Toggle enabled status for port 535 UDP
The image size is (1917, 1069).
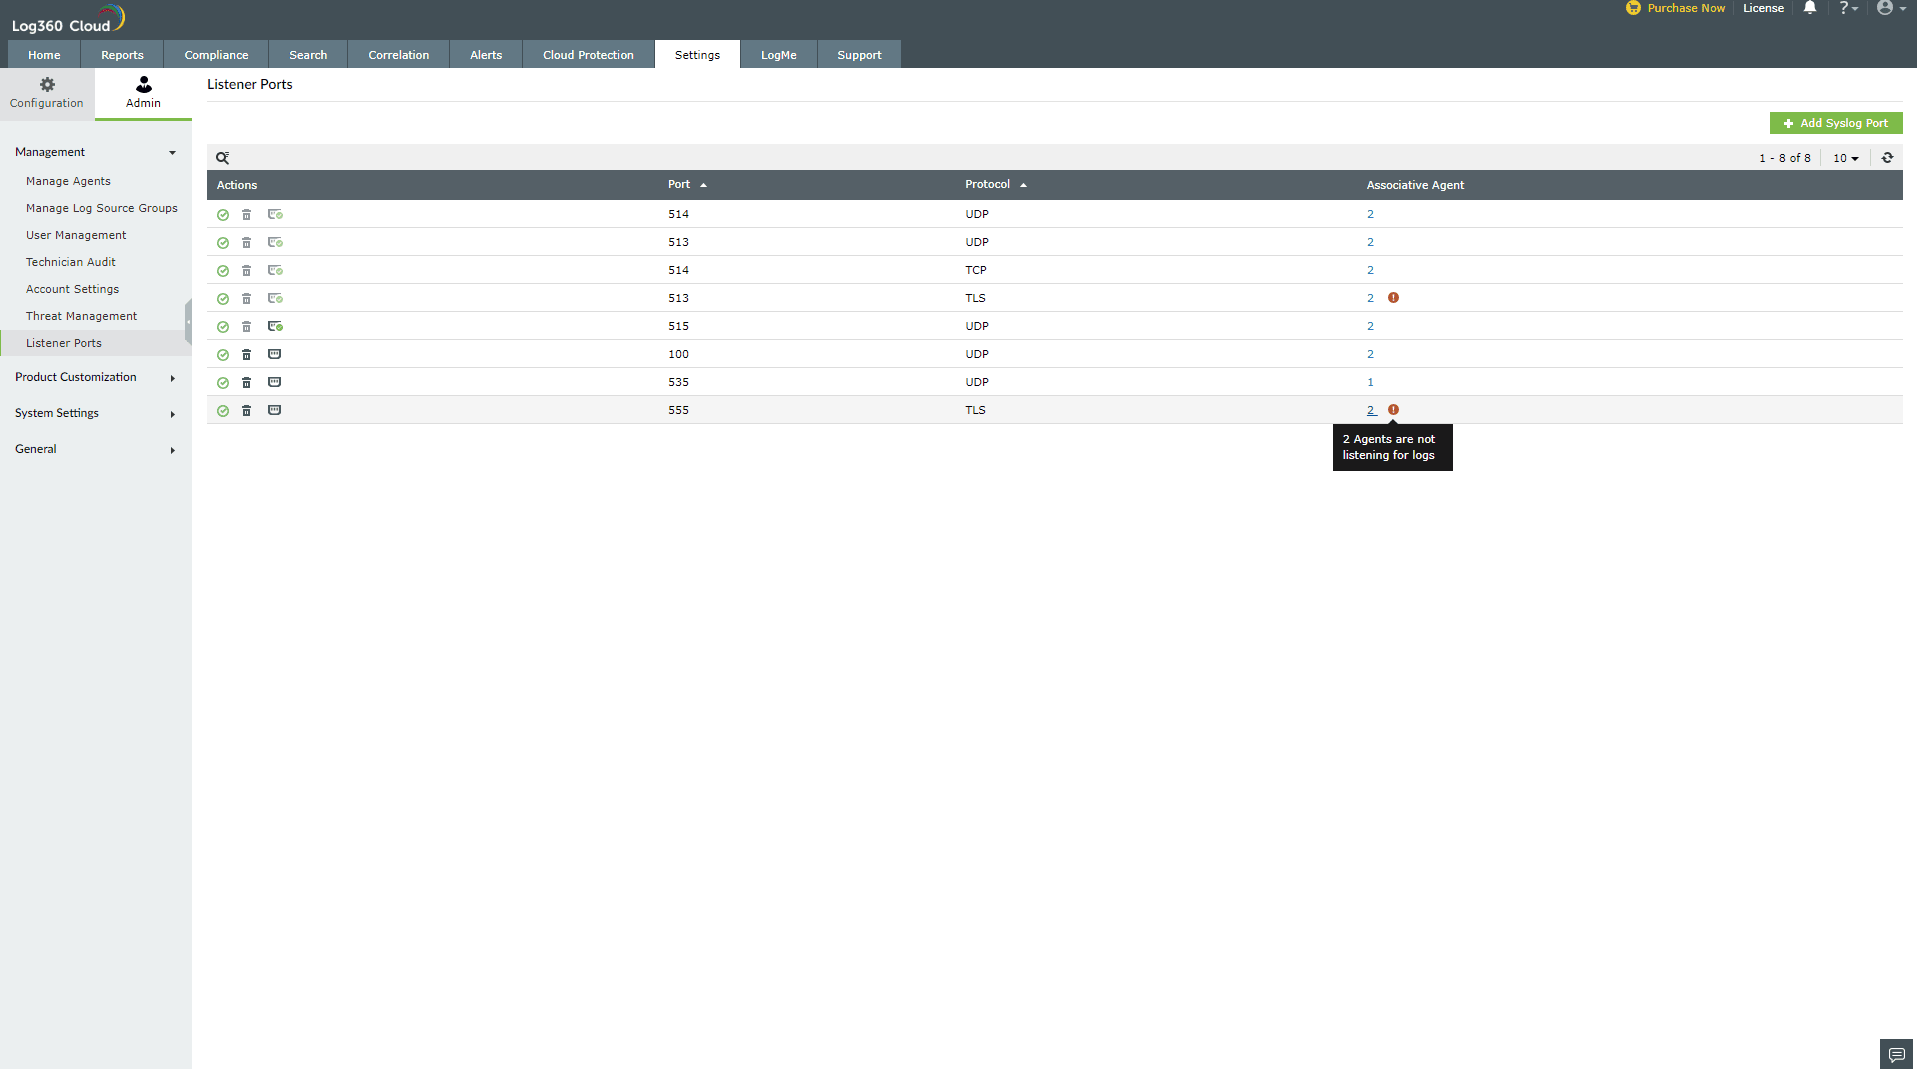pyautogui.click(x=223, y=383)
